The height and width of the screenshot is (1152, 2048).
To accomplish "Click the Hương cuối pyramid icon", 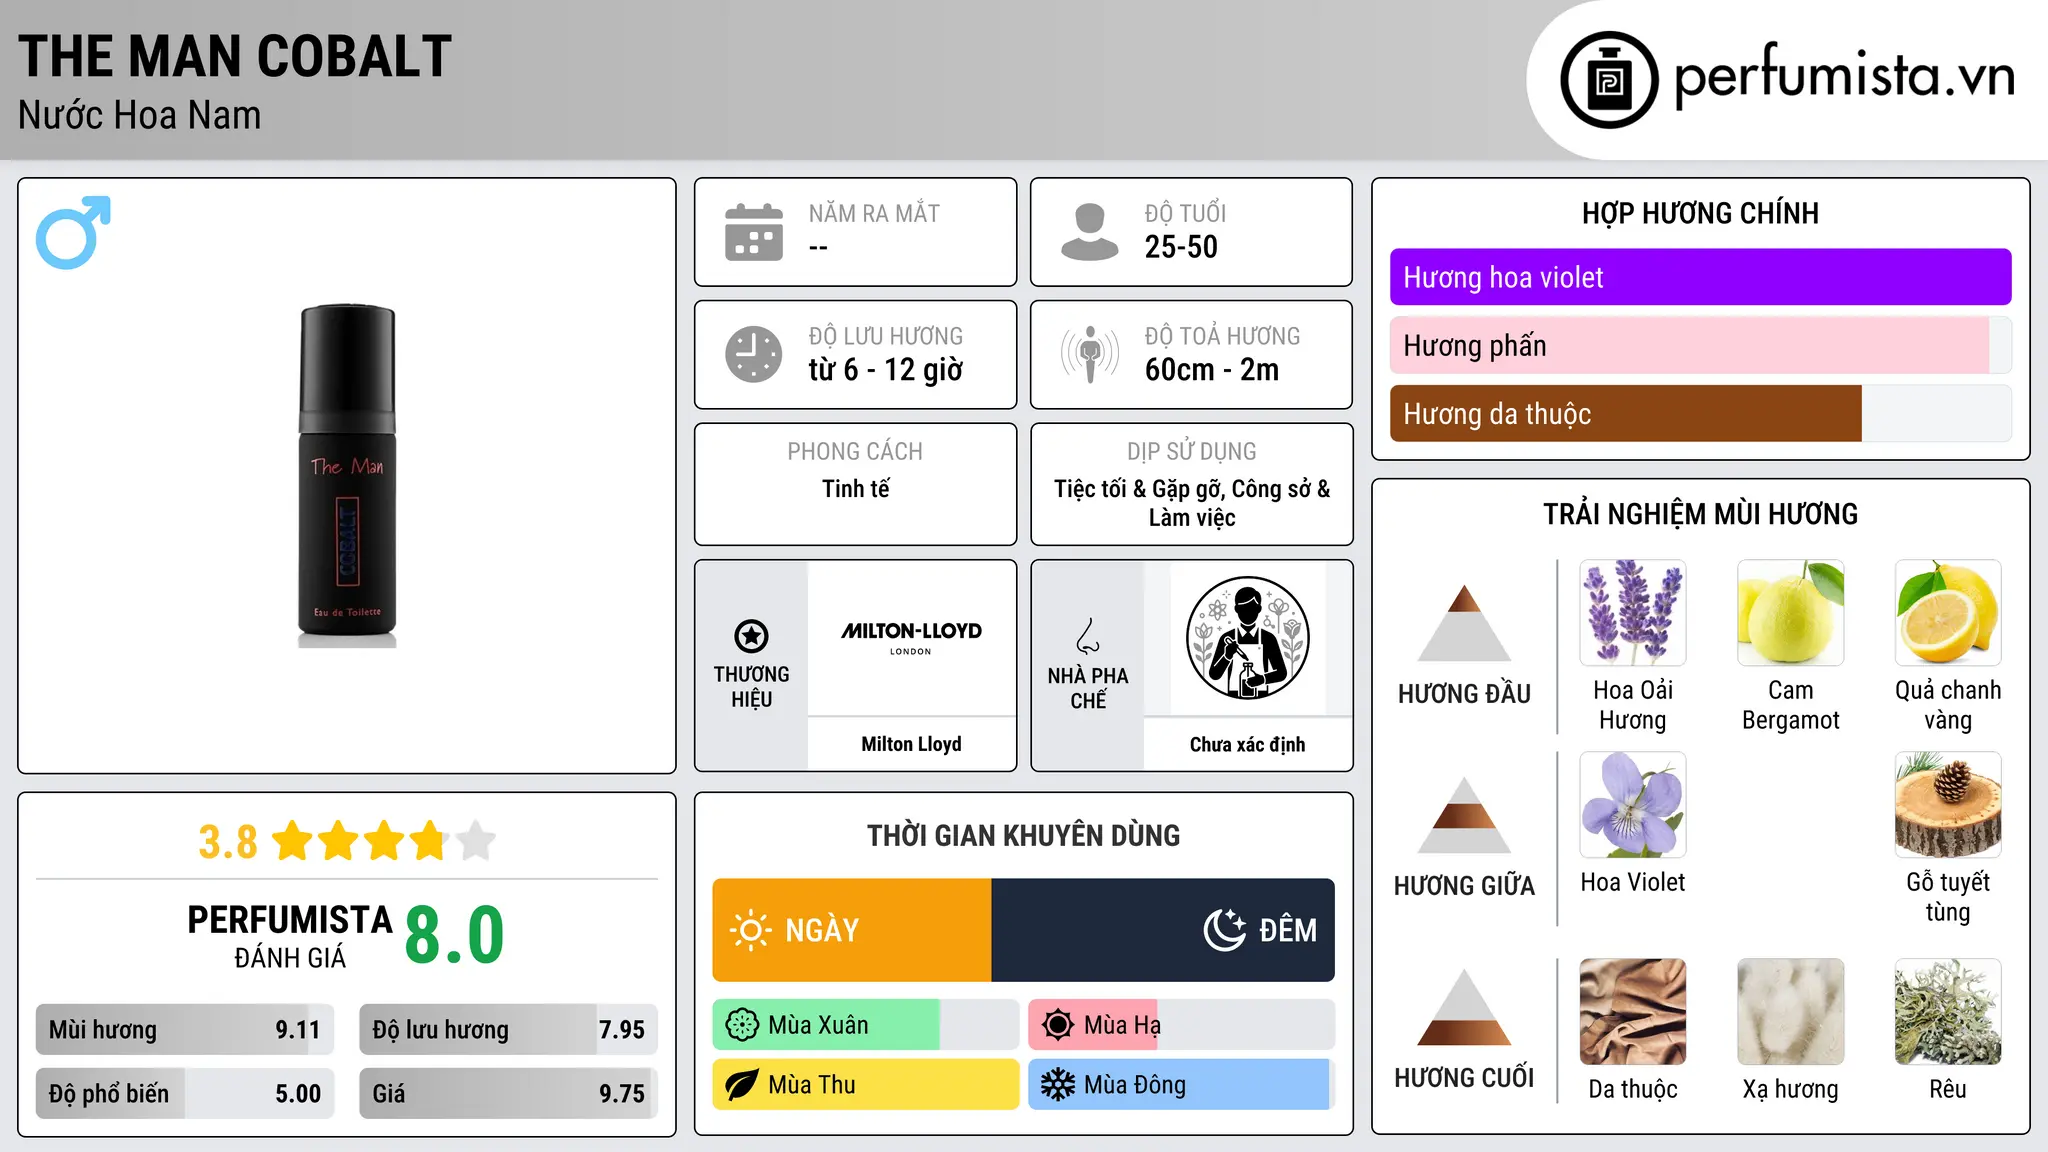I will coord(1464,1007).
